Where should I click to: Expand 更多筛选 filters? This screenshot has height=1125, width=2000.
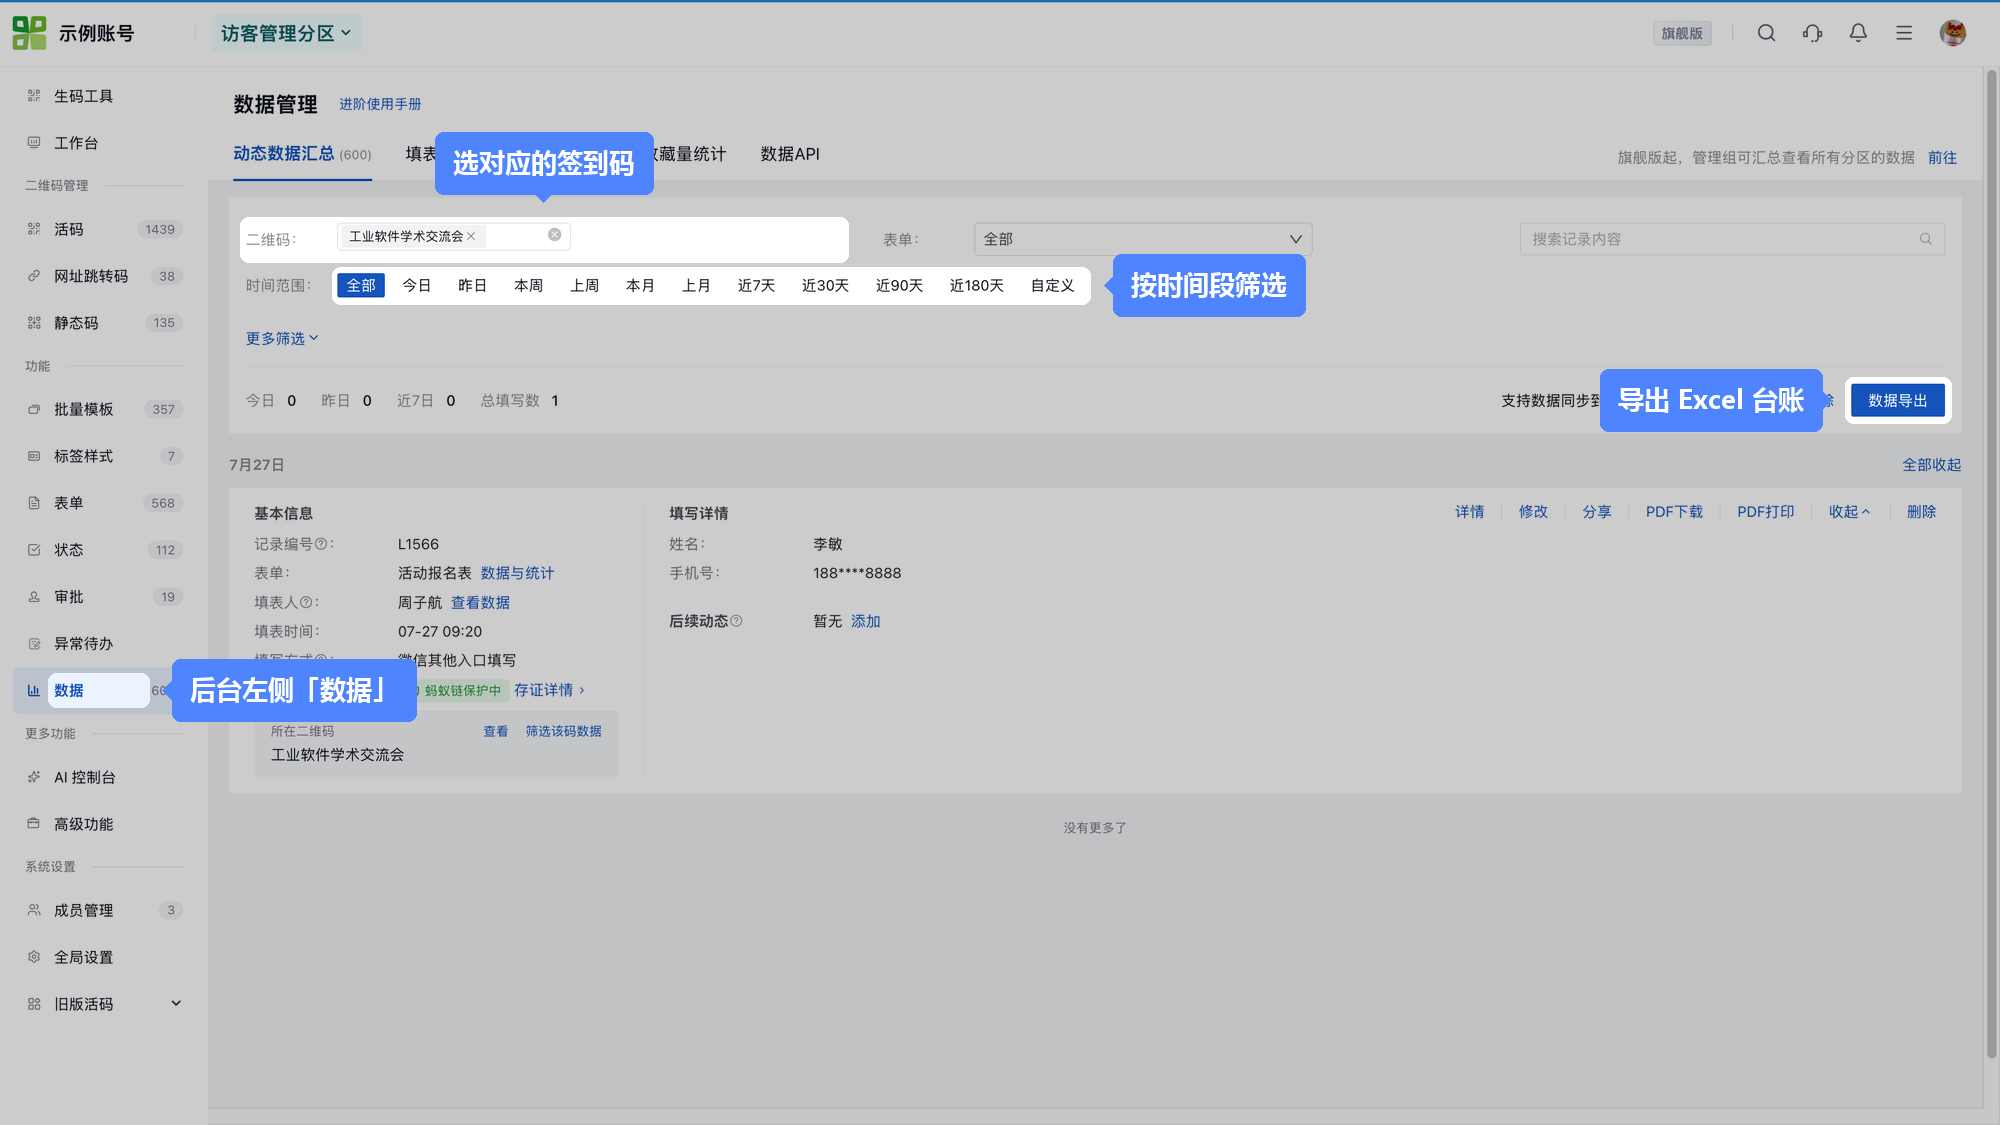pos(282,338)
